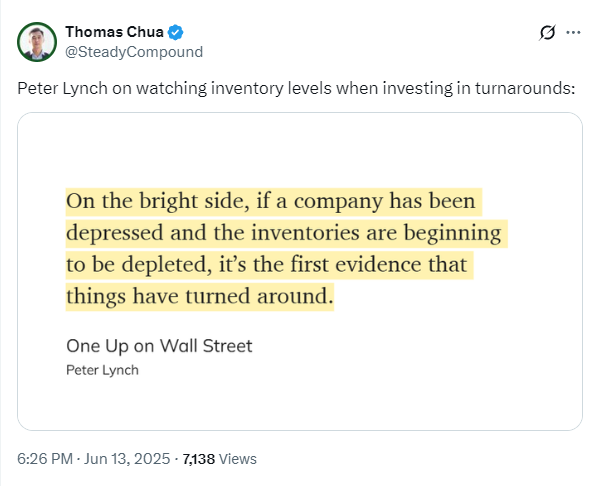Click the Thomas Chua display name

coord(115,32)
